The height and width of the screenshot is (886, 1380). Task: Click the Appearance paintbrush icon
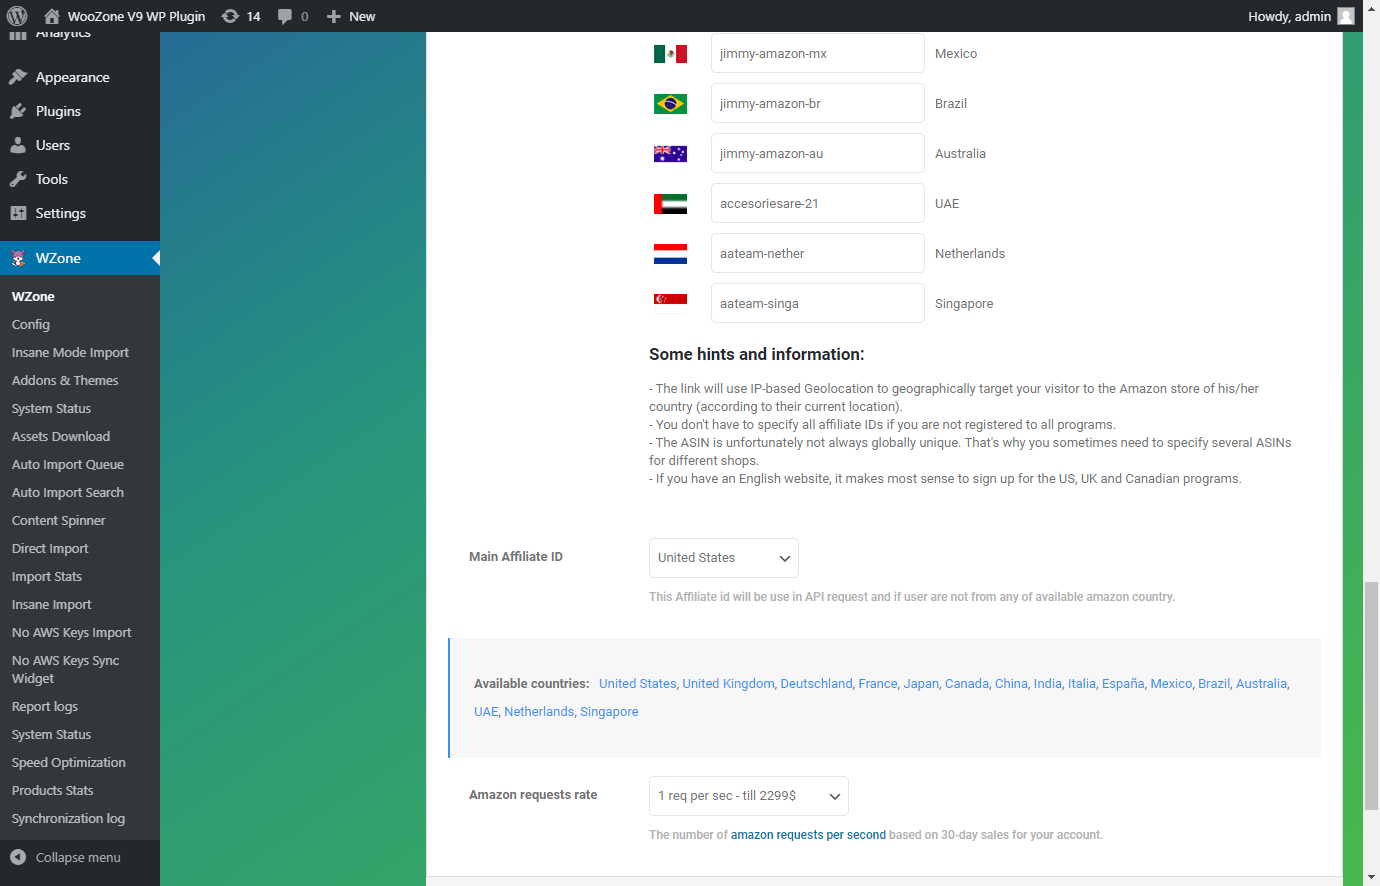(18, 77)
